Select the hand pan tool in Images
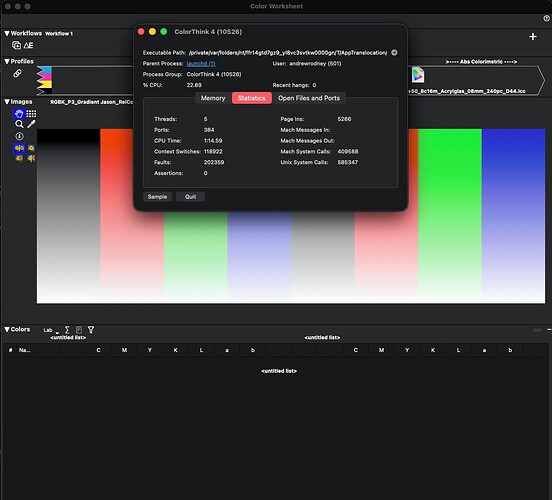This screenshot has width=552, height=500. [x=19, y=113]
